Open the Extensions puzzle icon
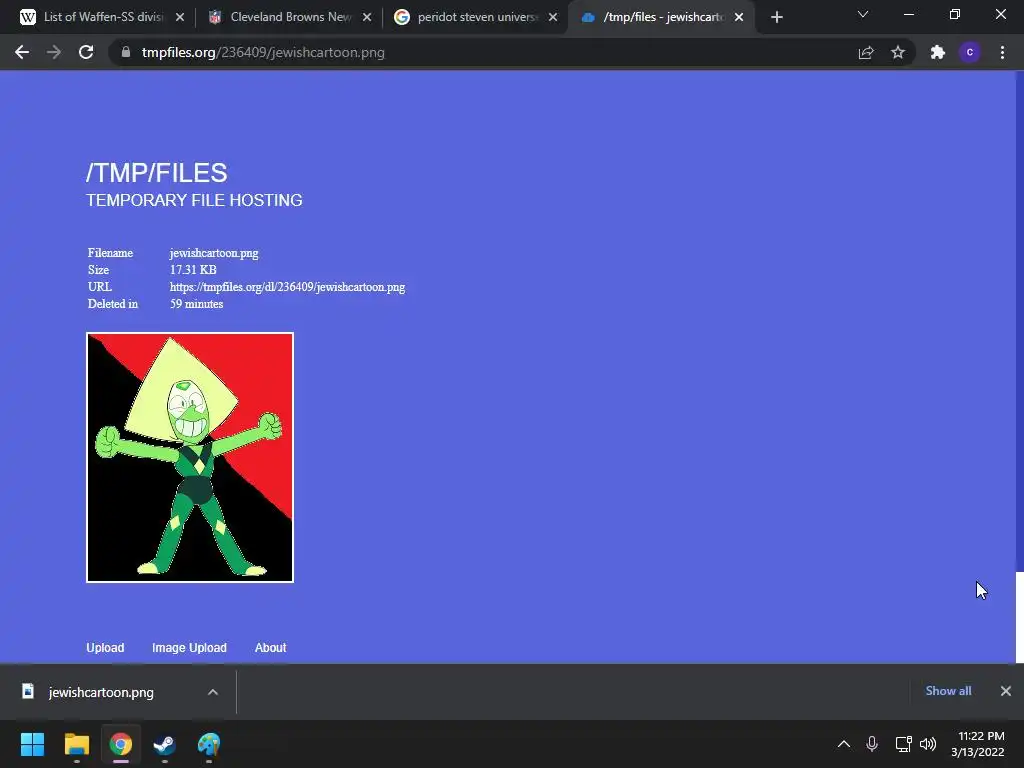 (x=938, y=52)
